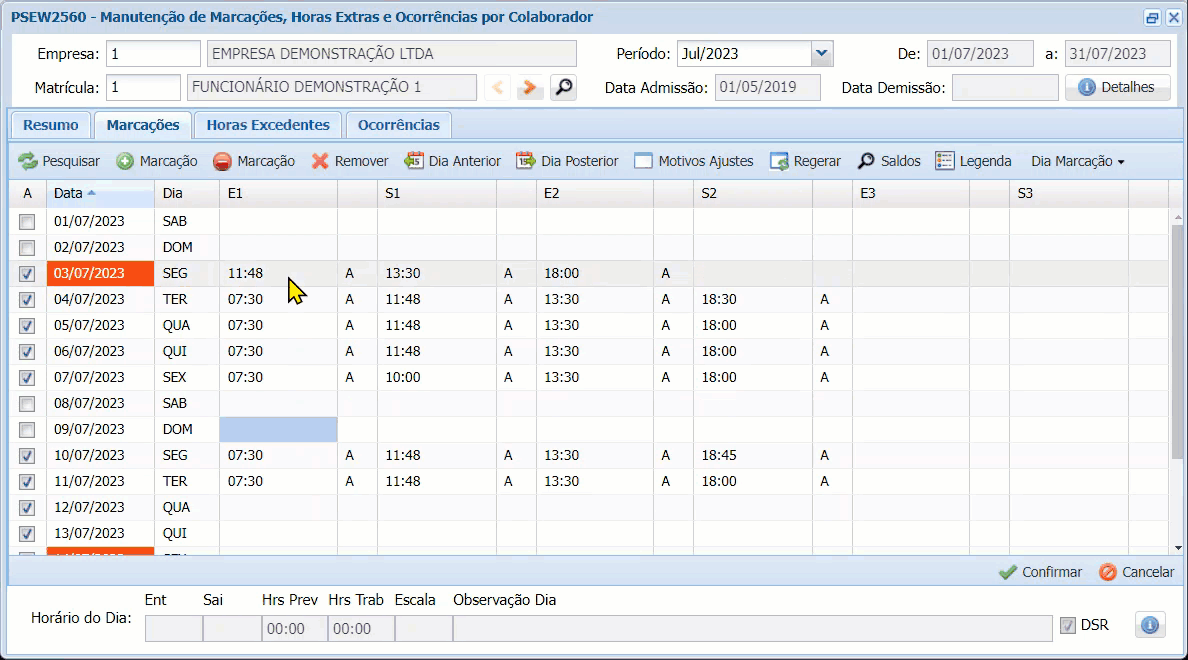Toggle checkbox for 08/07/2023 row

click(x=27, y=403)
